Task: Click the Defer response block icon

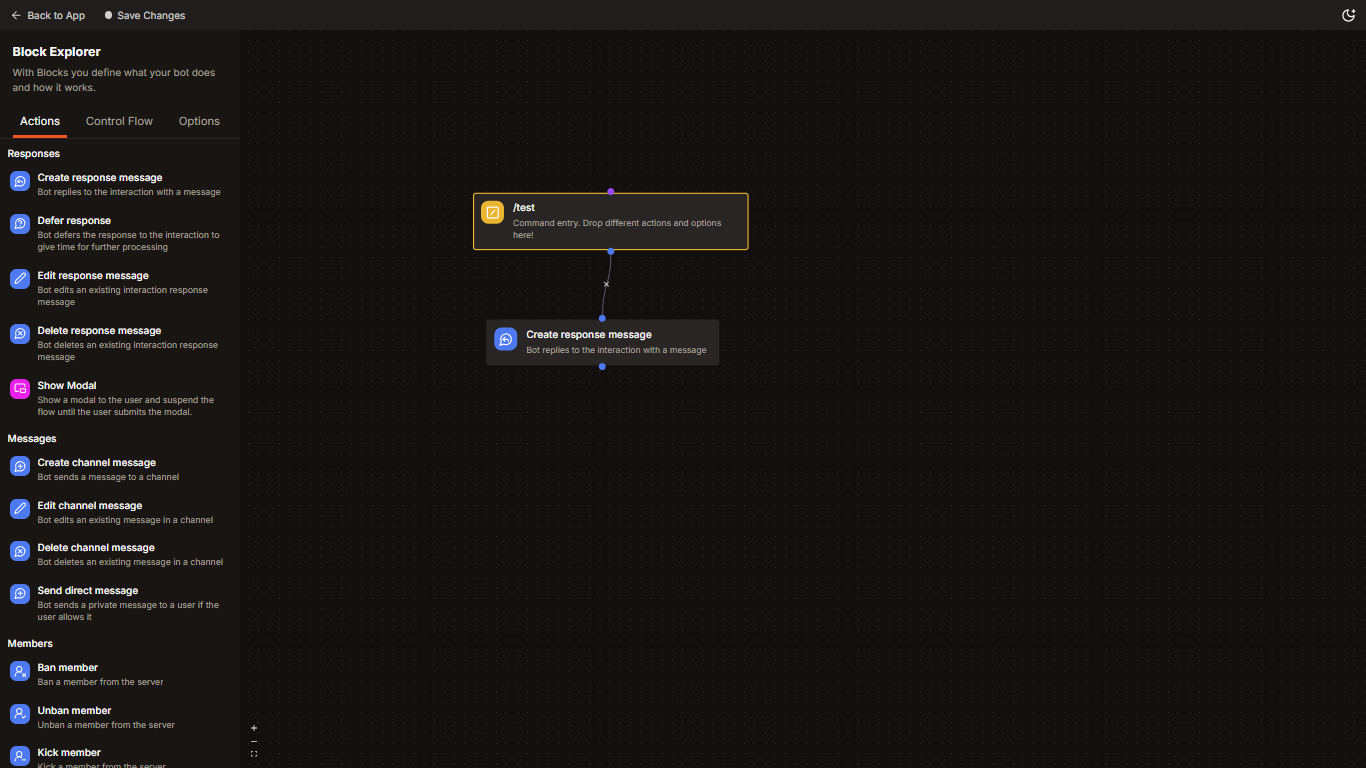Action: (20, 224)
